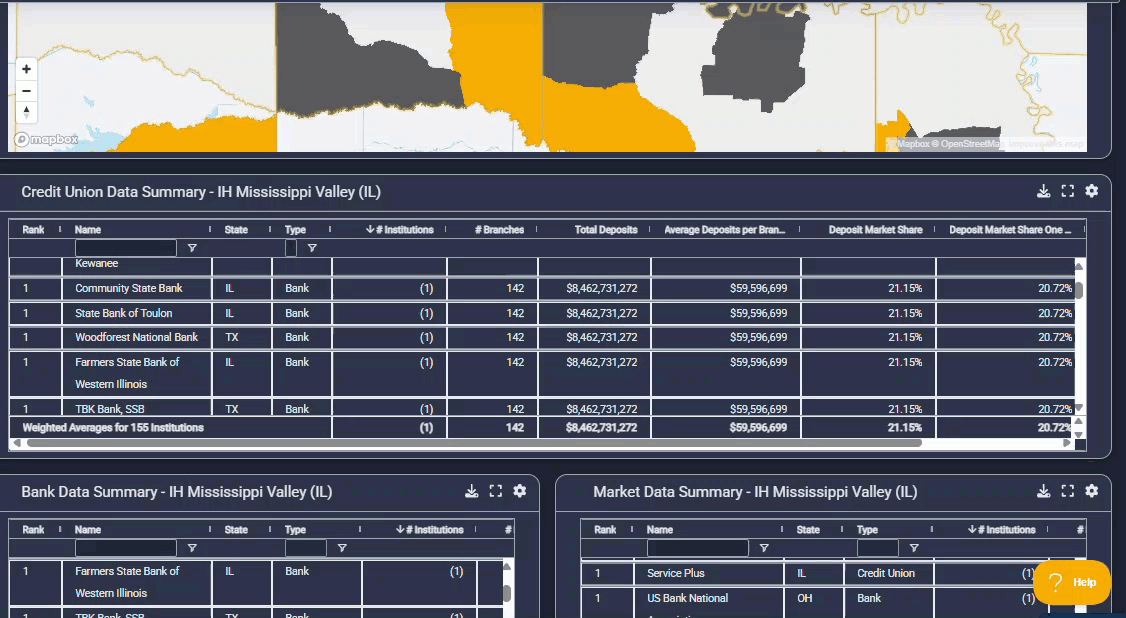Open Type filter options in Credit Union table
The width and height of the screenshot is (1126, 618).
click(312, 248)
